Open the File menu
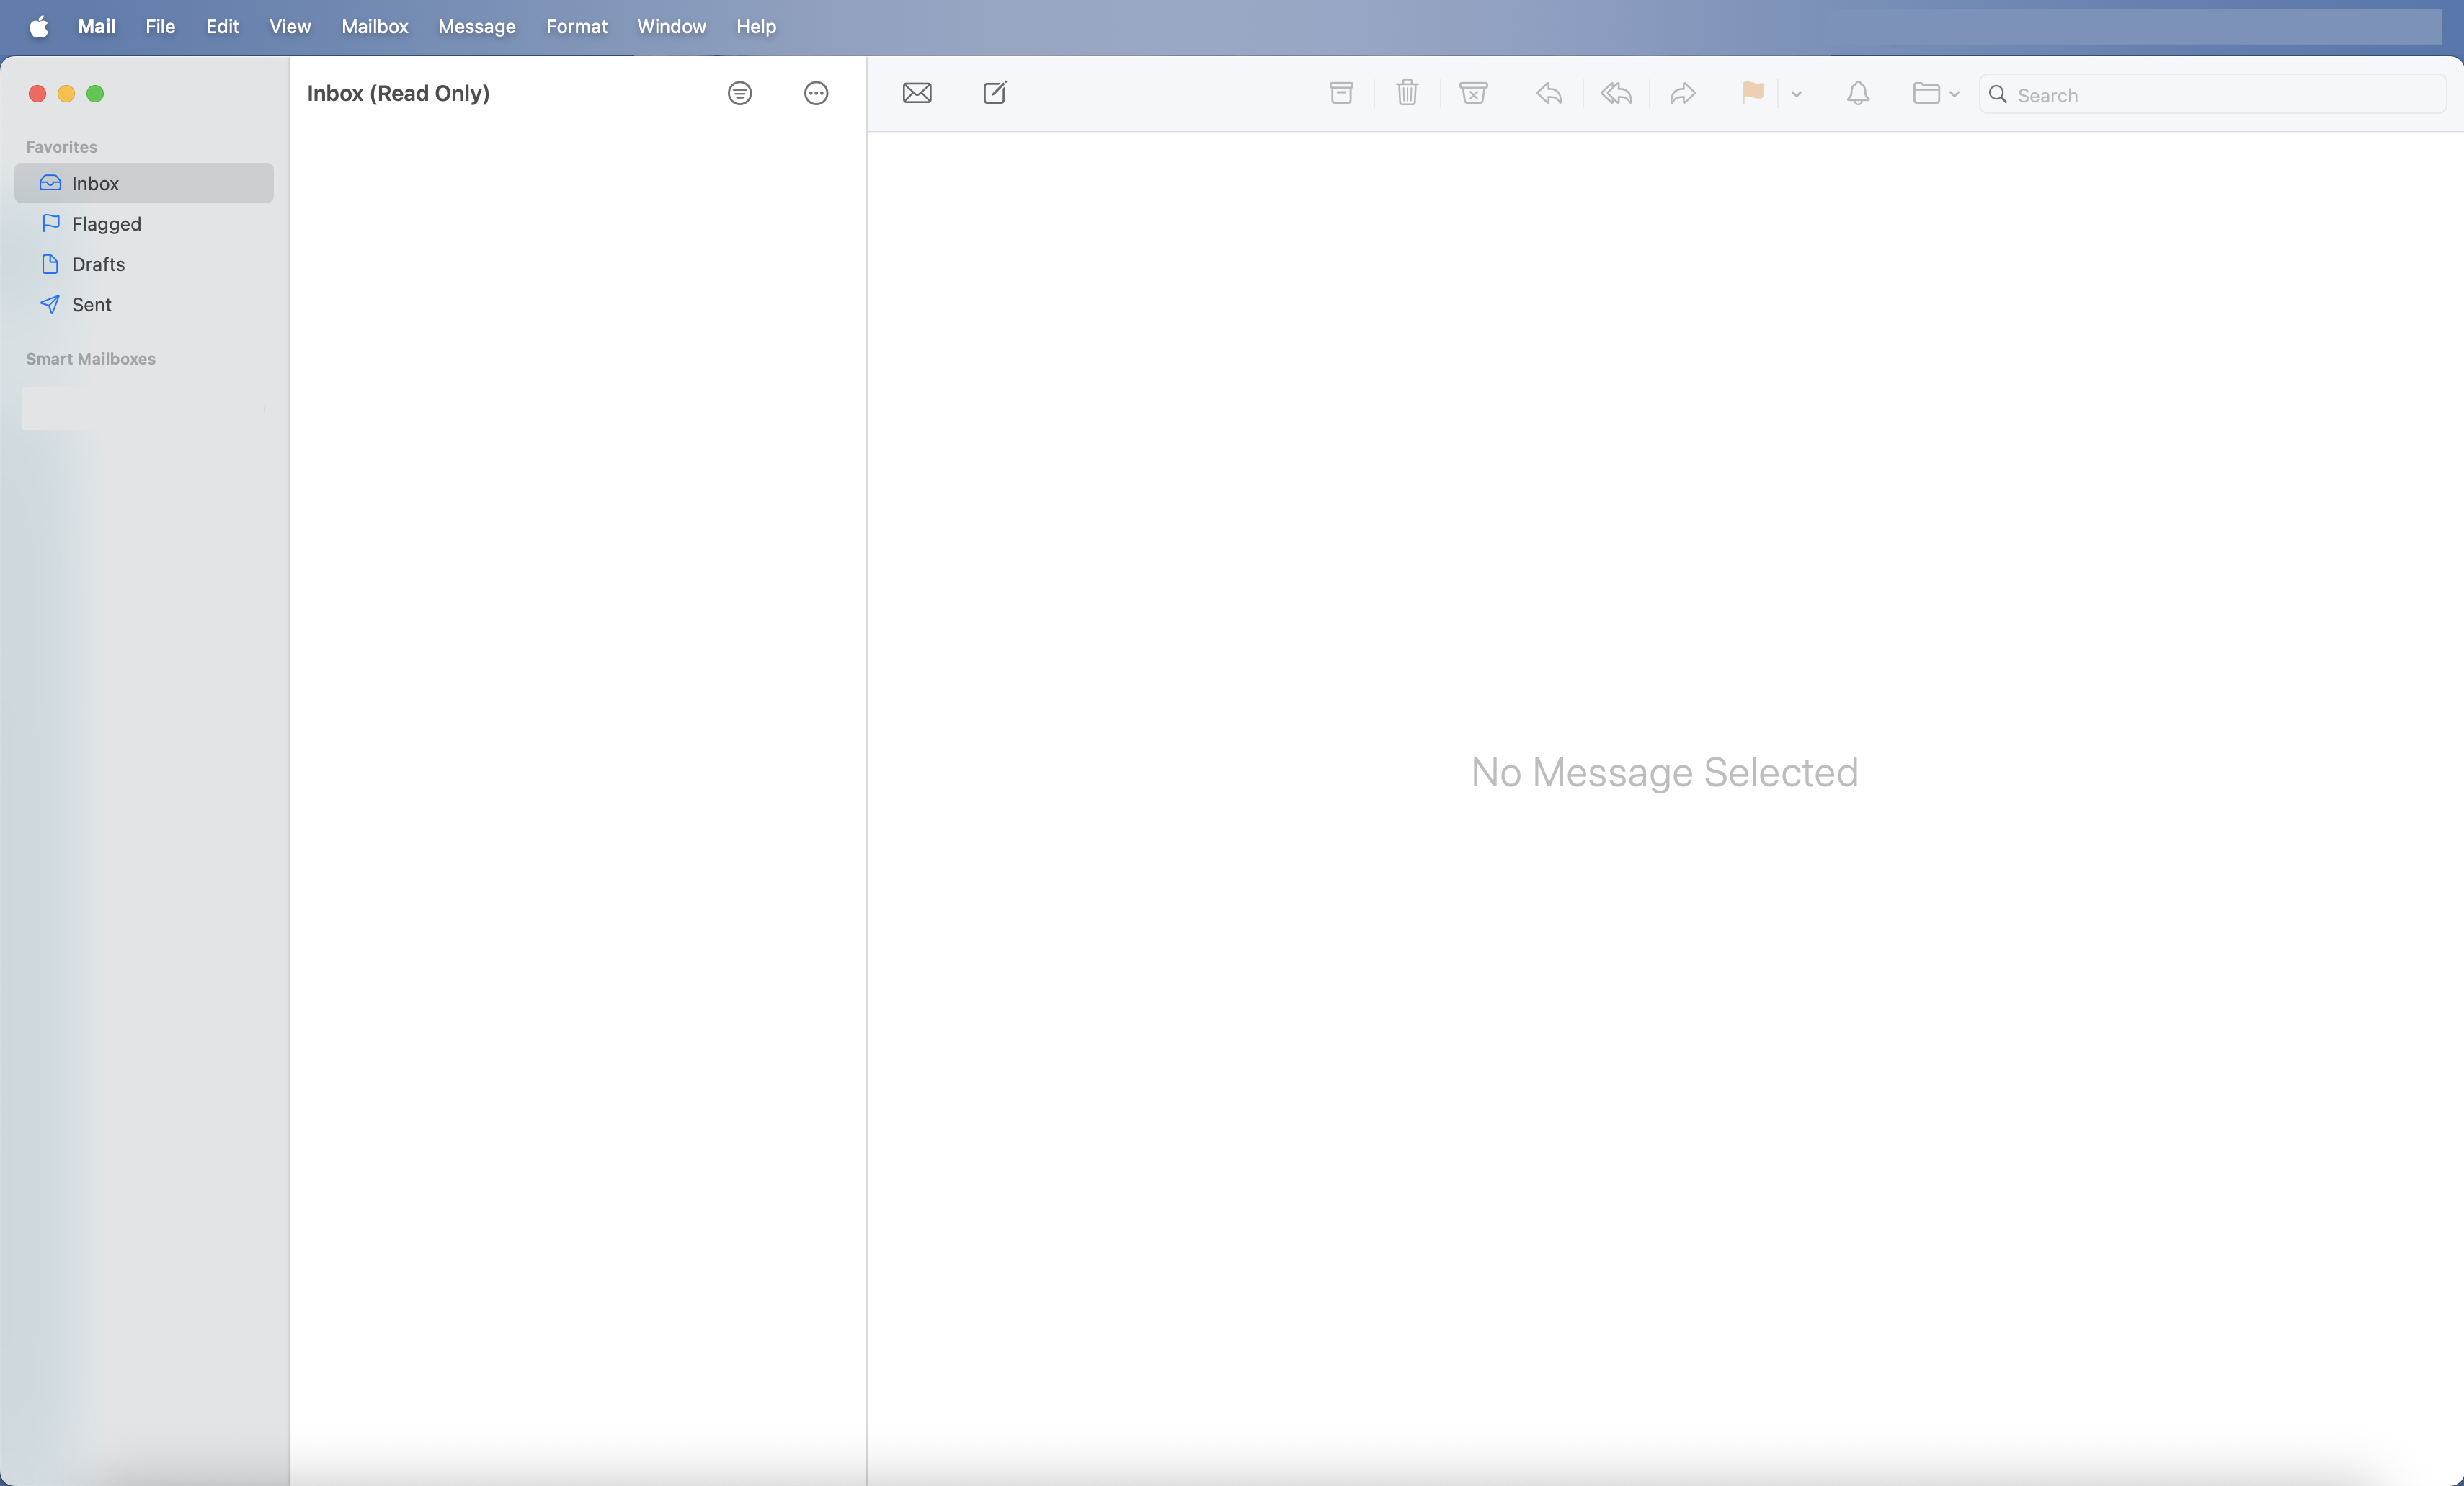 coord(160,27)
